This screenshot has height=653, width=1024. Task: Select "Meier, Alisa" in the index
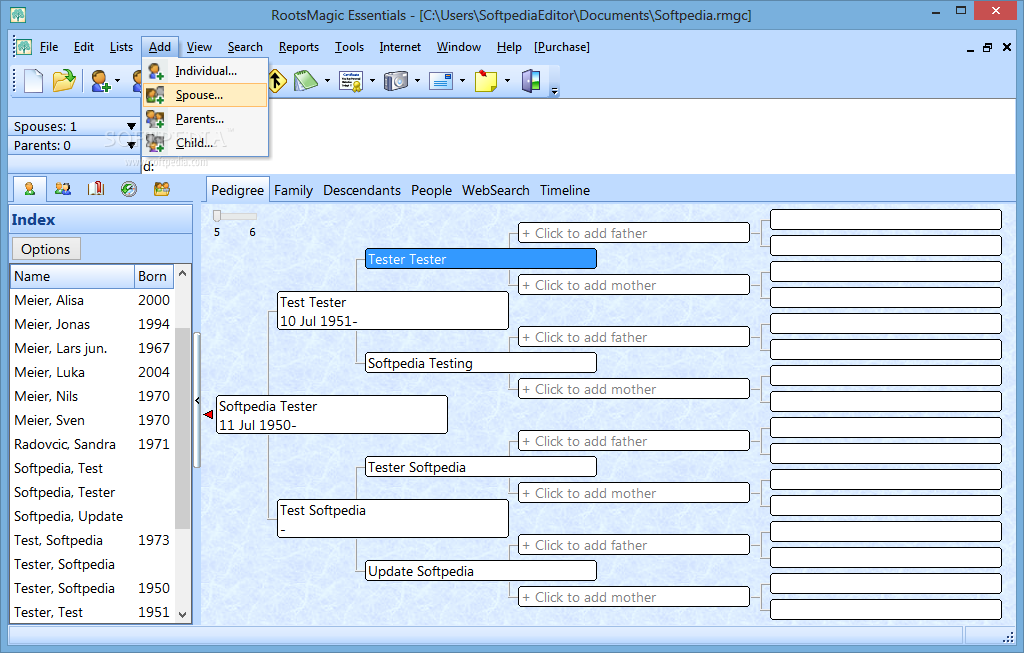(92, 300)
